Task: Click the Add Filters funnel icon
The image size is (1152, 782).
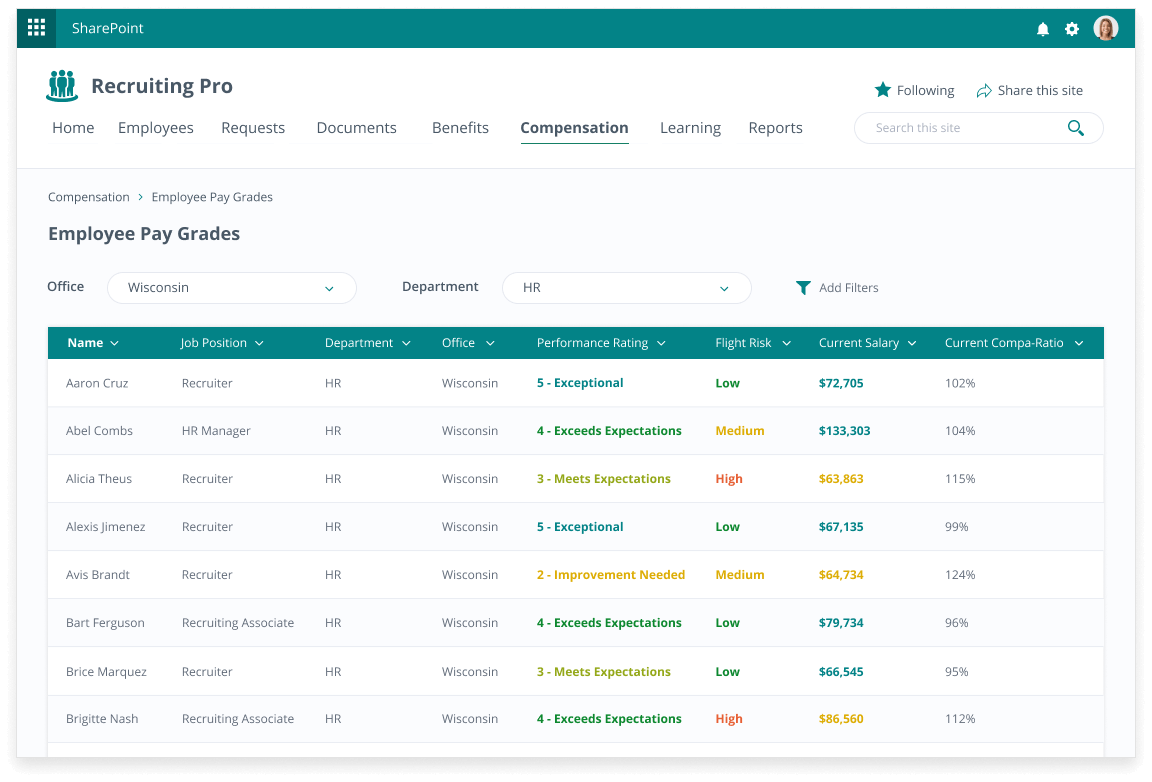Action: 803,288
